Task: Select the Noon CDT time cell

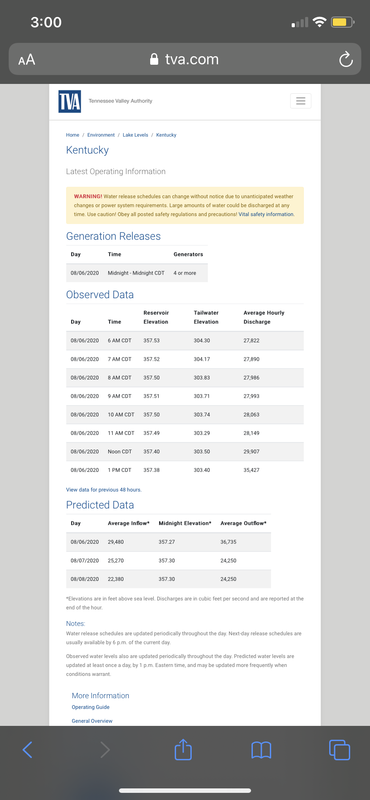Action: [119, 452]
